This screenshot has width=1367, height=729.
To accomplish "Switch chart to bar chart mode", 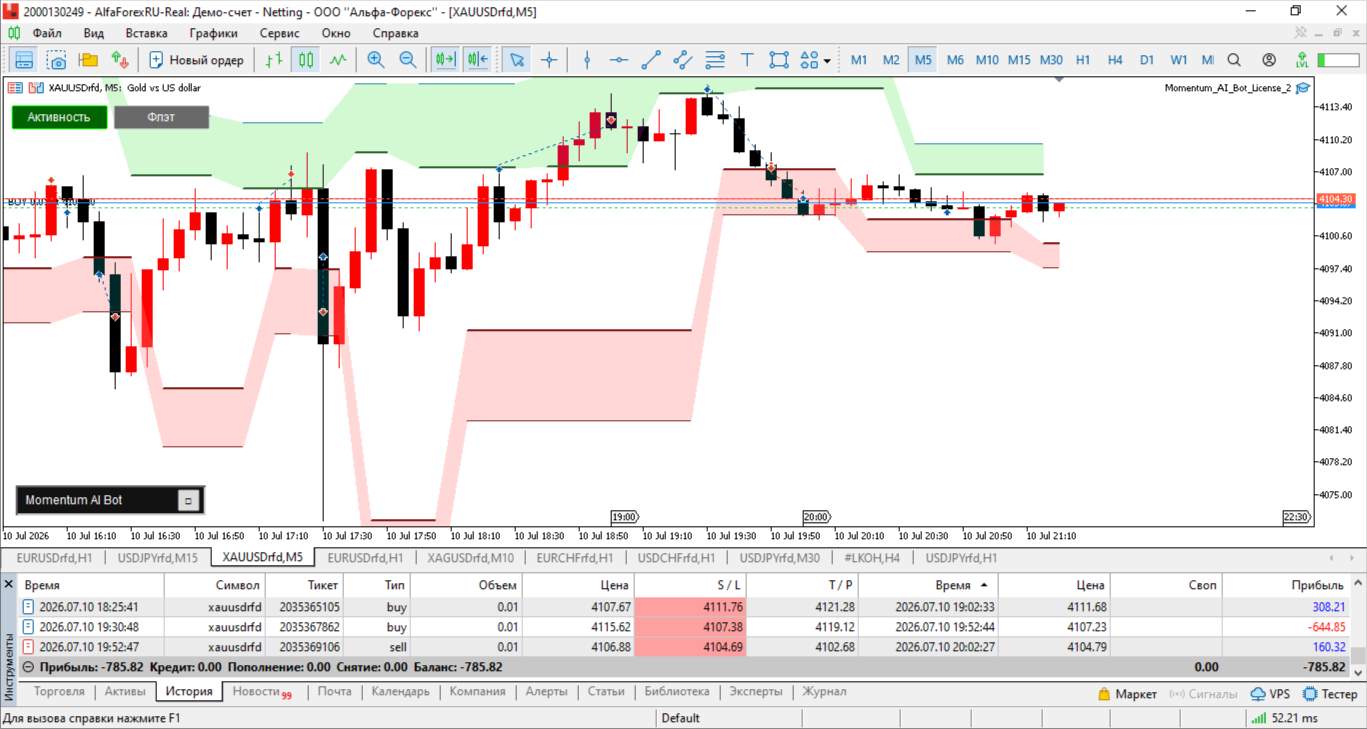I will 274,60.
